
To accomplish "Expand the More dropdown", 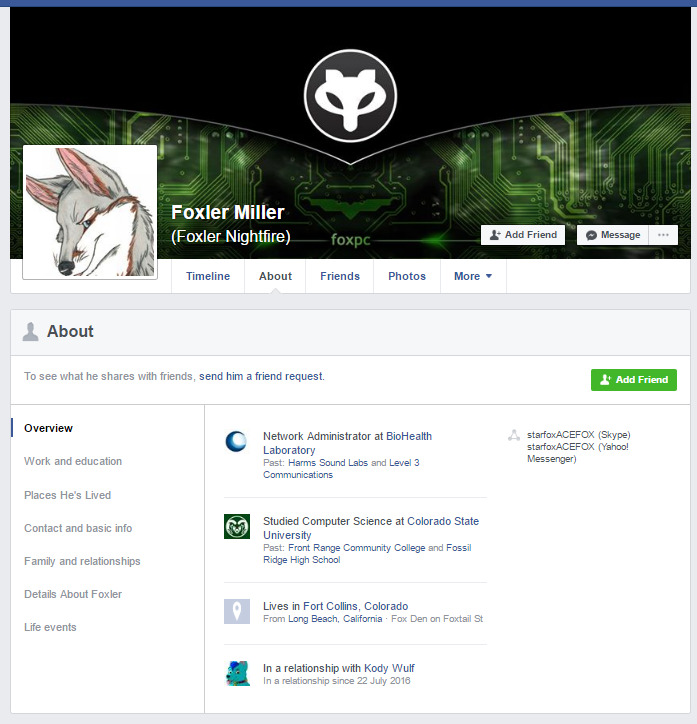I will (473, 276).
